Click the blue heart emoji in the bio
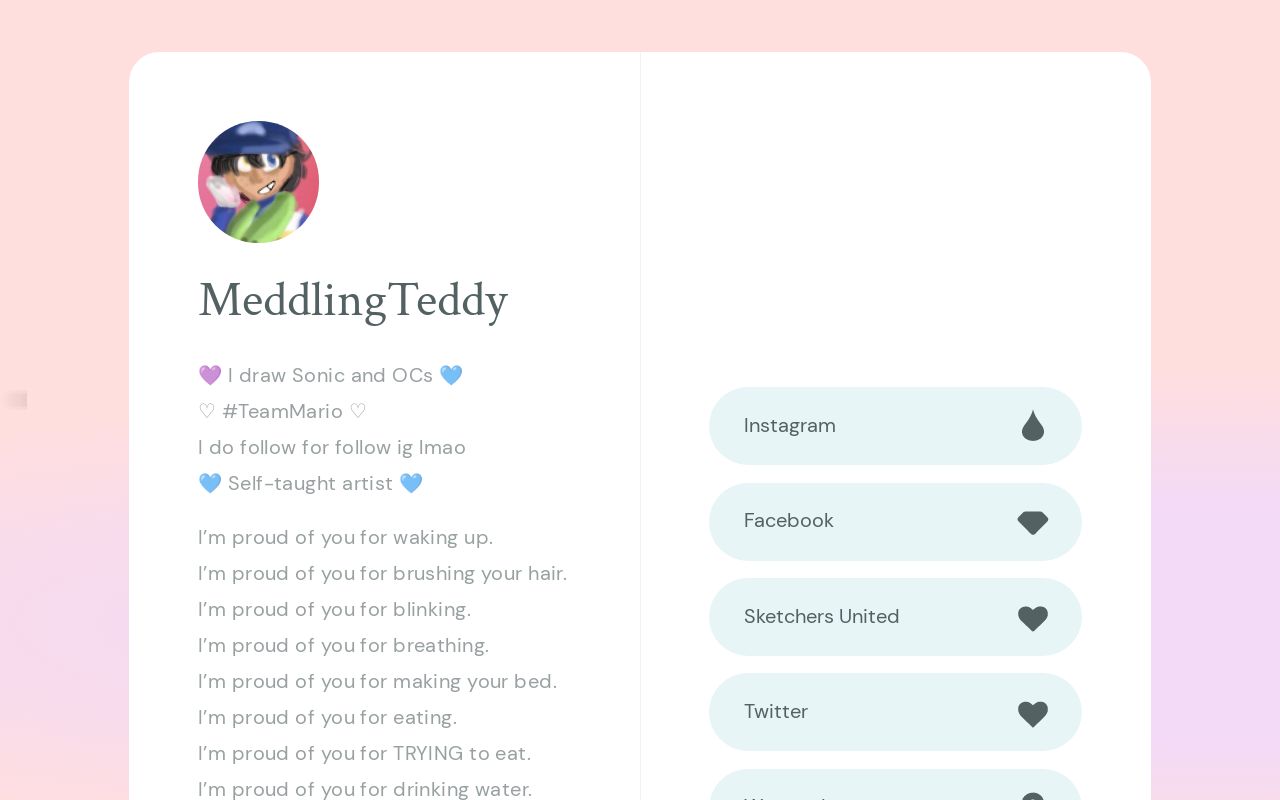The image size is (1280, 800). click(451, 375)
